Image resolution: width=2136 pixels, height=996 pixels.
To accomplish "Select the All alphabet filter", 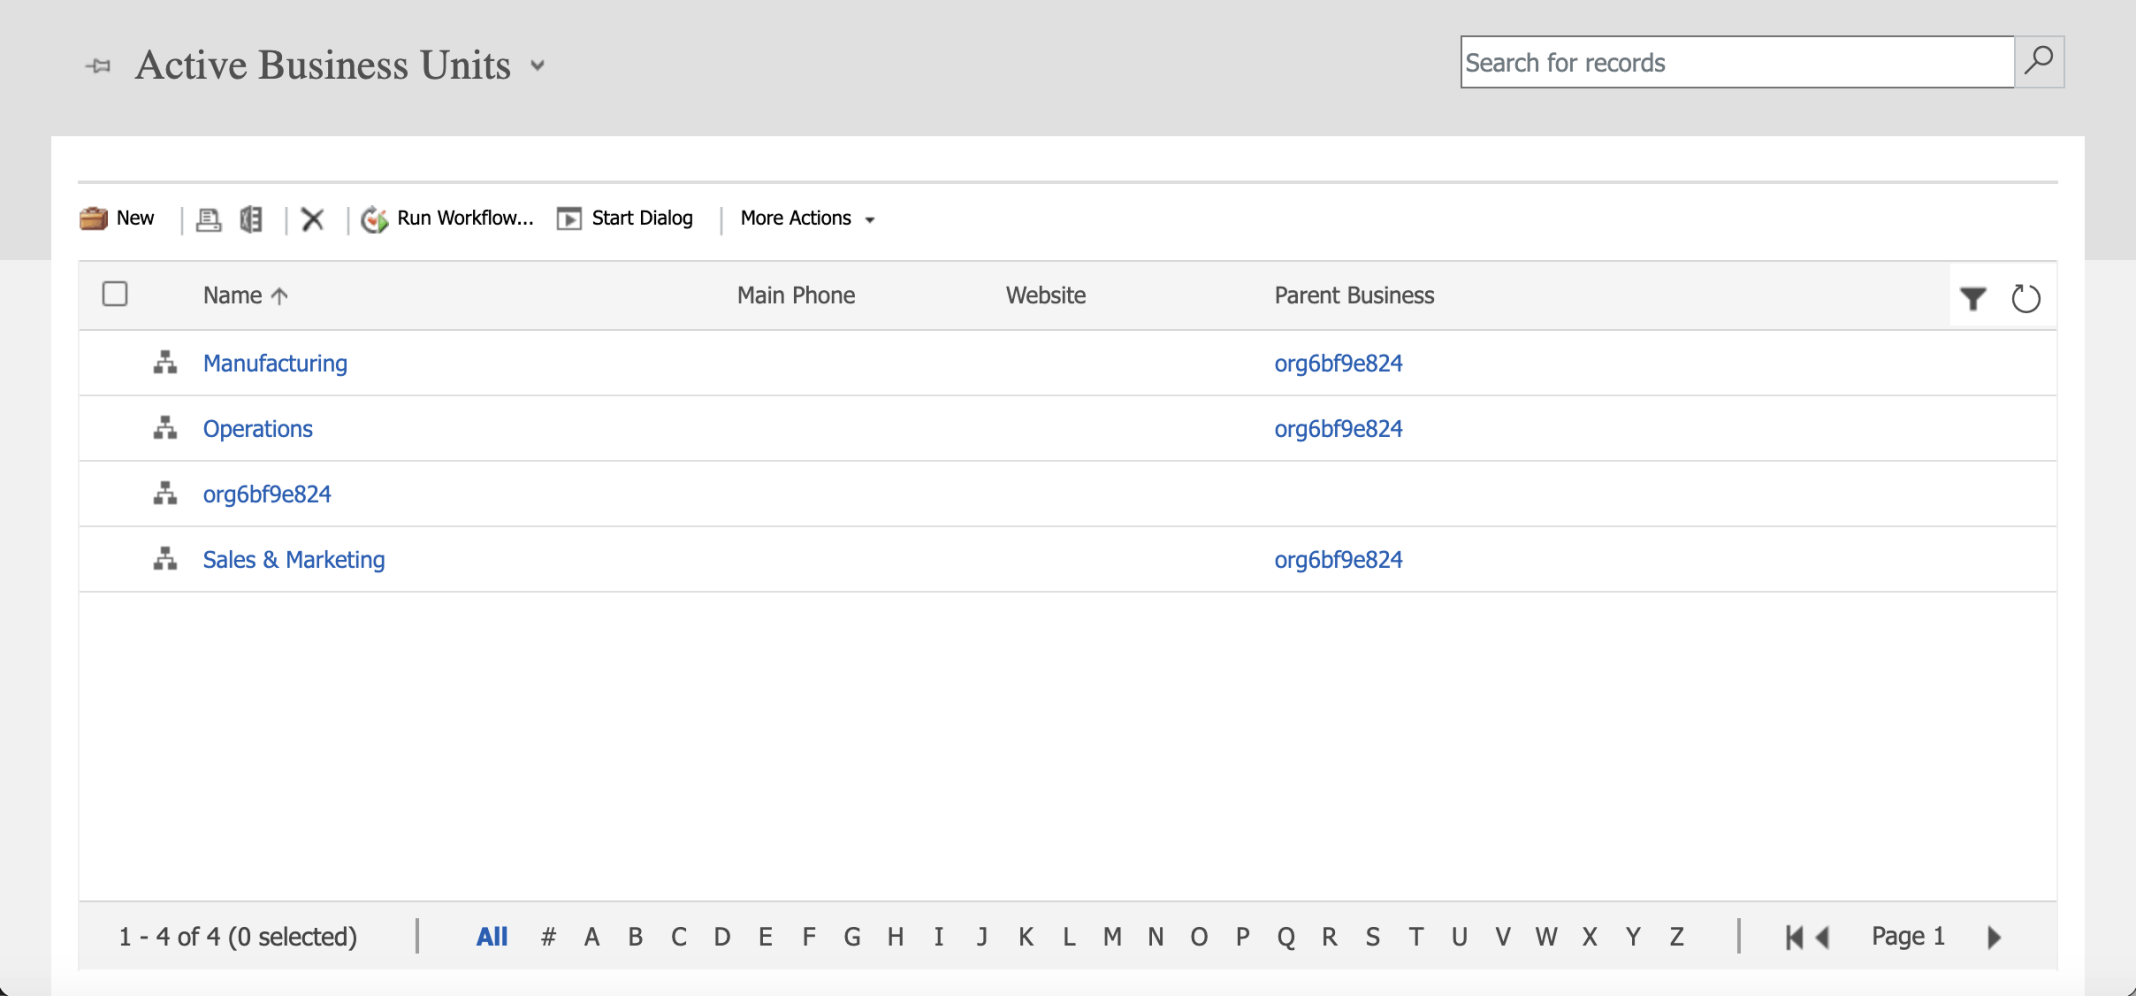I will pyautogui.click(x=492, y=937).
